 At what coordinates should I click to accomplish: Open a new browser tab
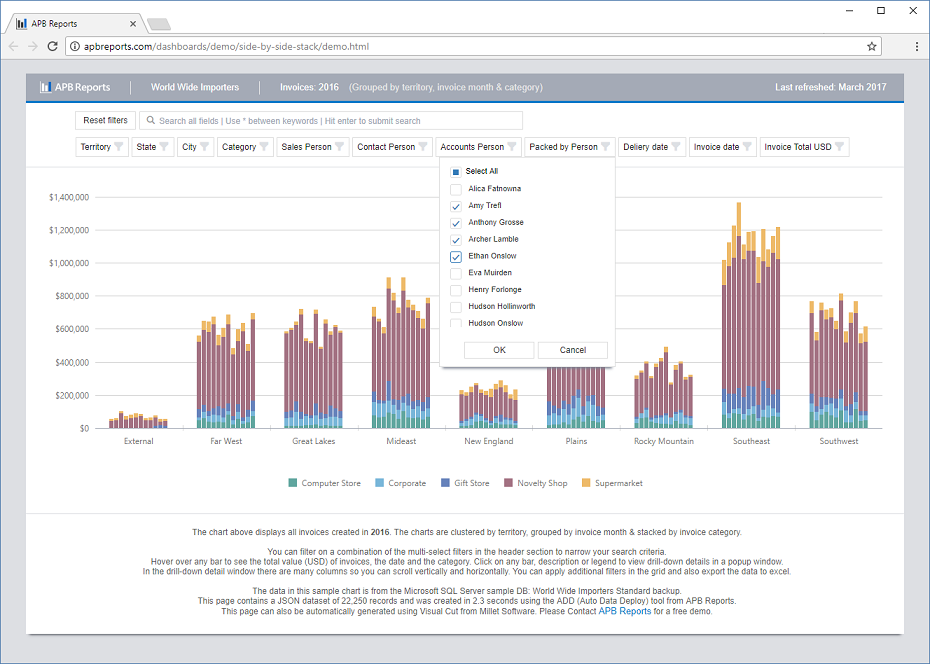(x=159, y=24)
